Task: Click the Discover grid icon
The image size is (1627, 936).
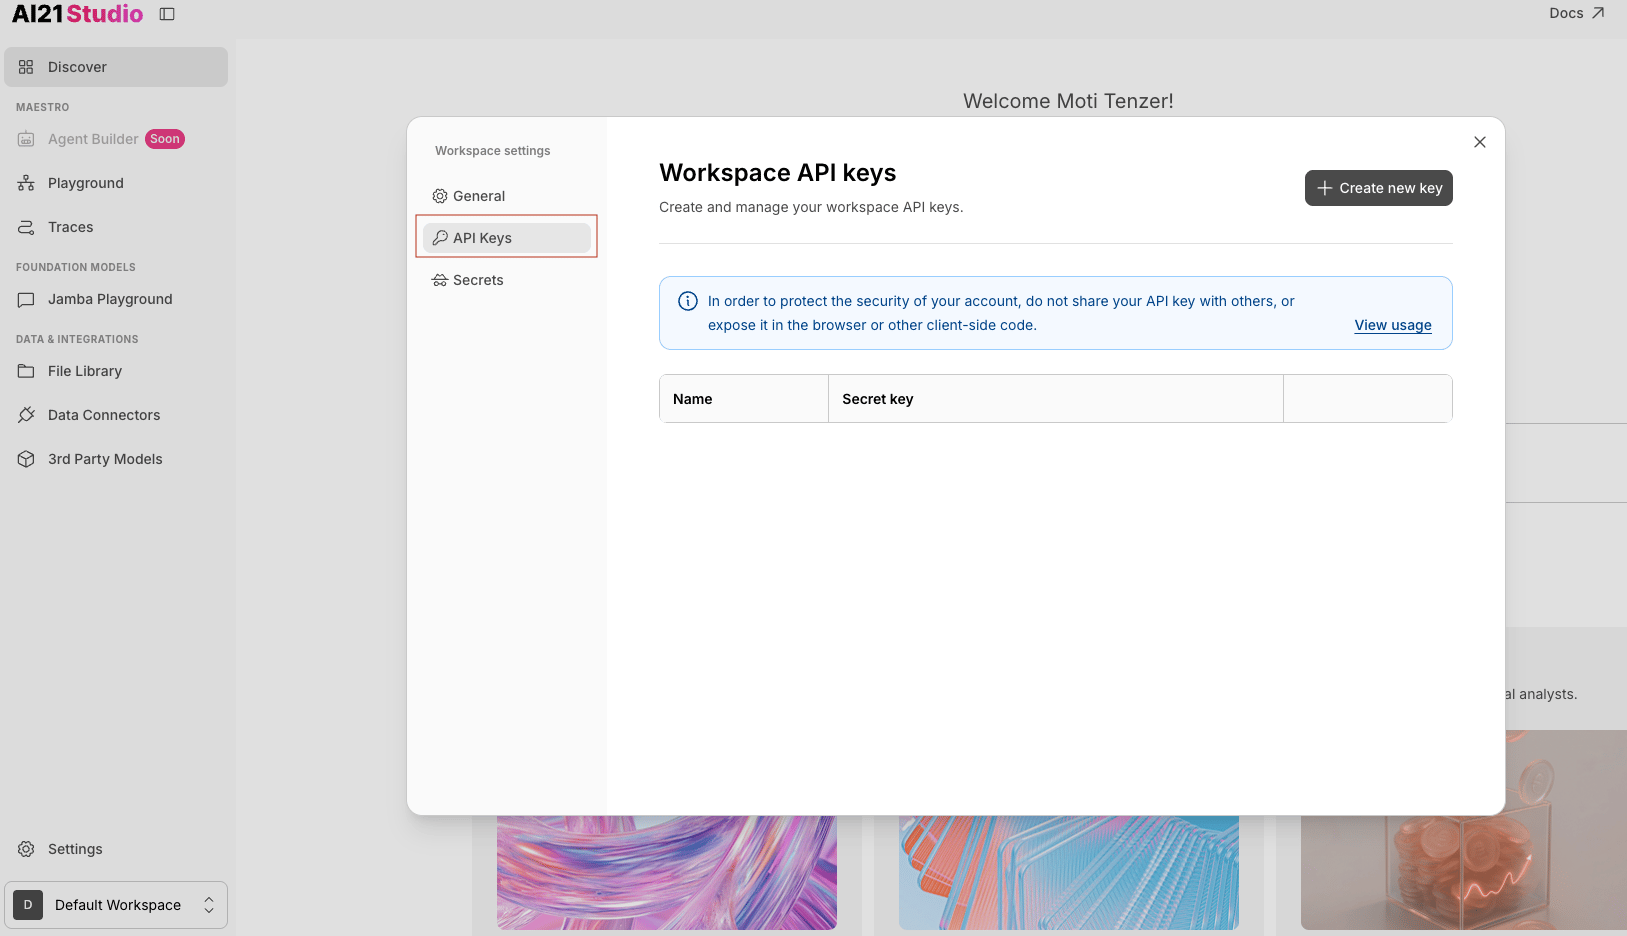Action: pyautogui.click(x=26, y=67)
